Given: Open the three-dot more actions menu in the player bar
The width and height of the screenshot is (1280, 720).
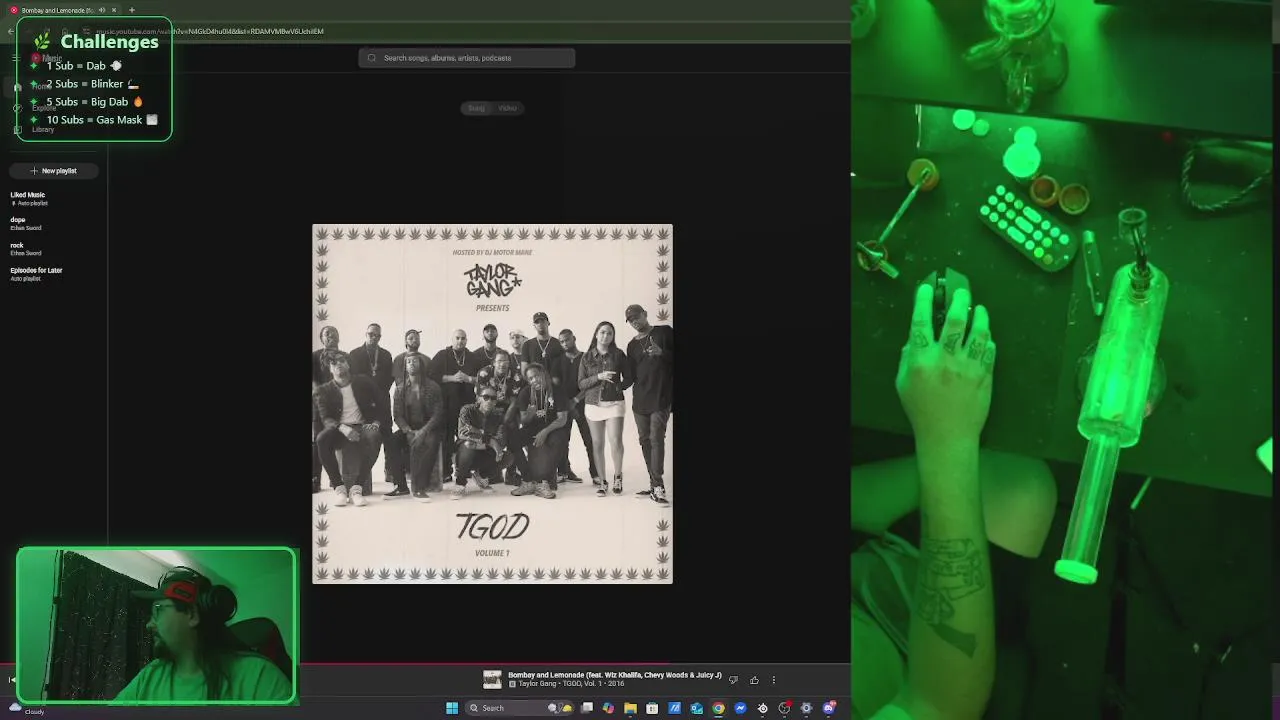Looking at the screenshot, I should click(773, 680).
